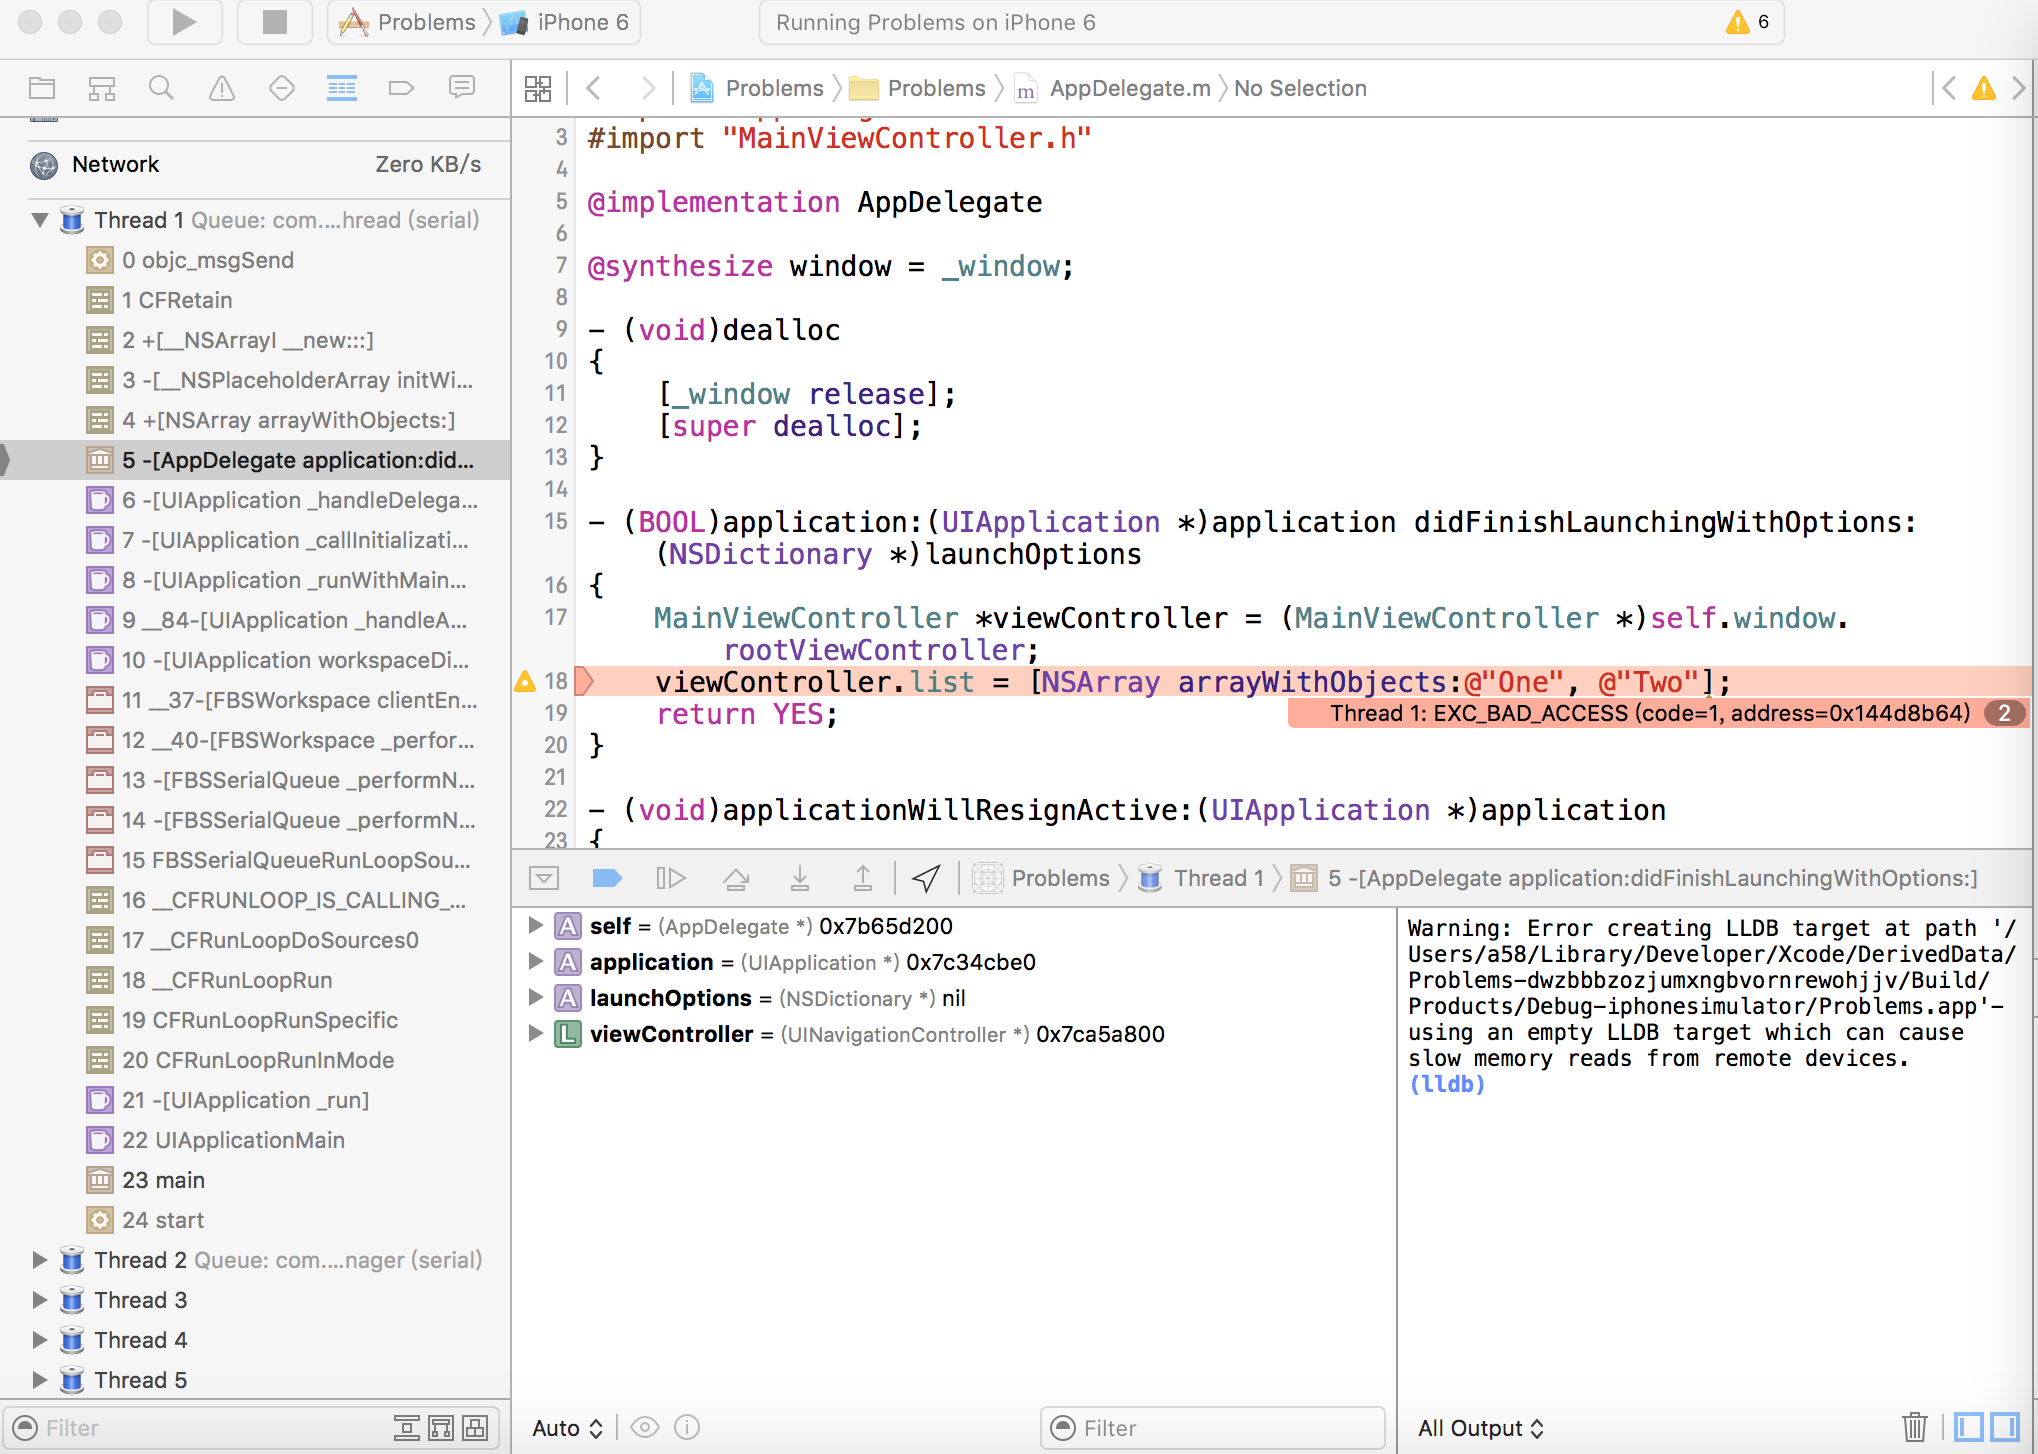Jump to previous issue arrow
The height and width of the screenshot is (1454, 2038).
click(1948, 88)
